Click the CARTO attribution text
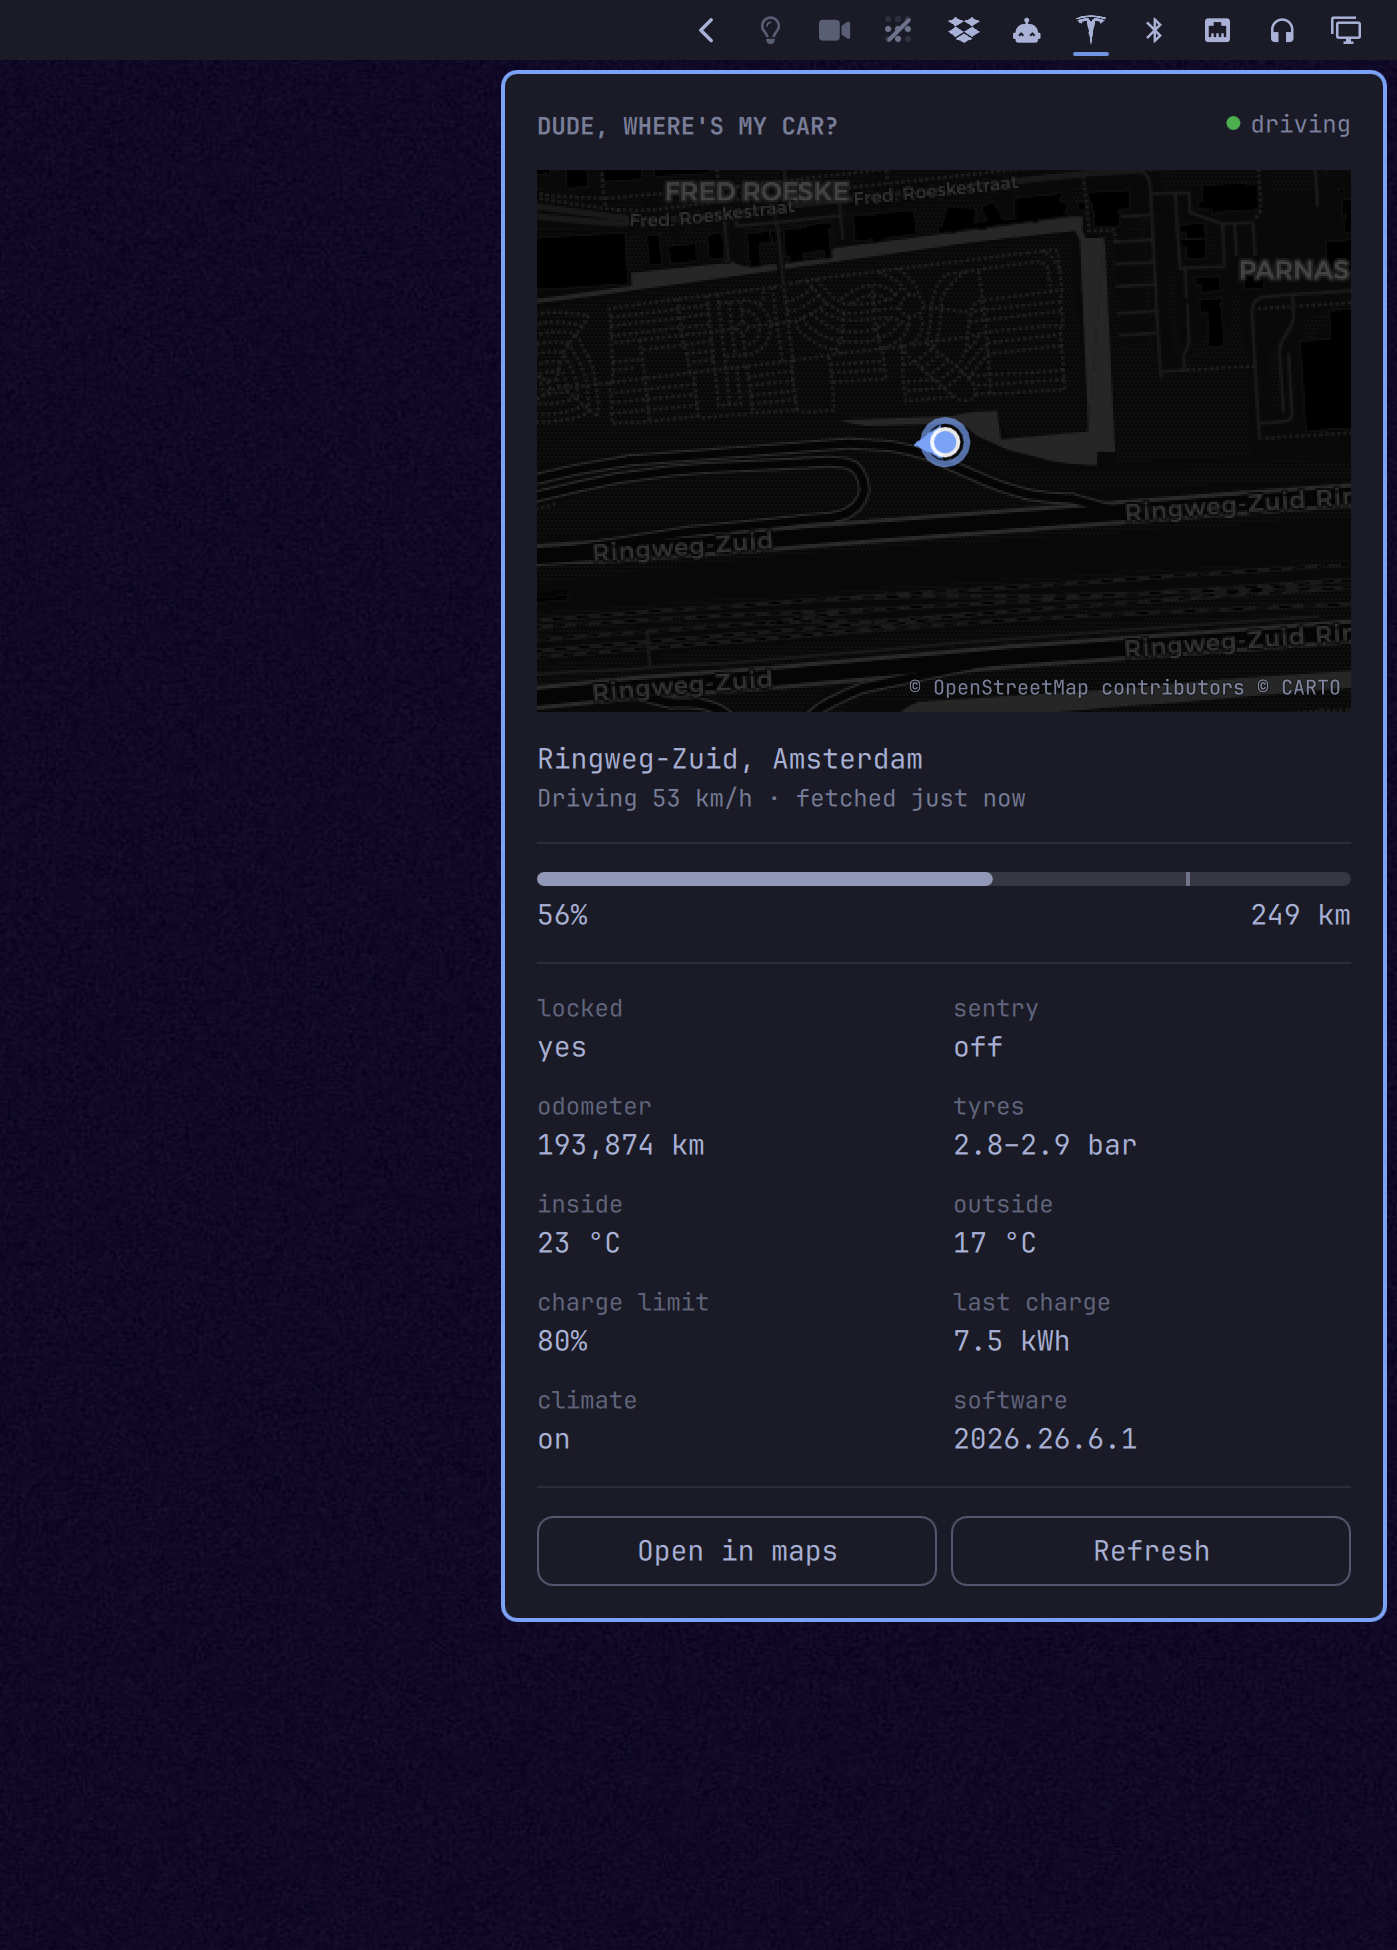This screenshot has height=1950, width=1397. (1299, 688)
